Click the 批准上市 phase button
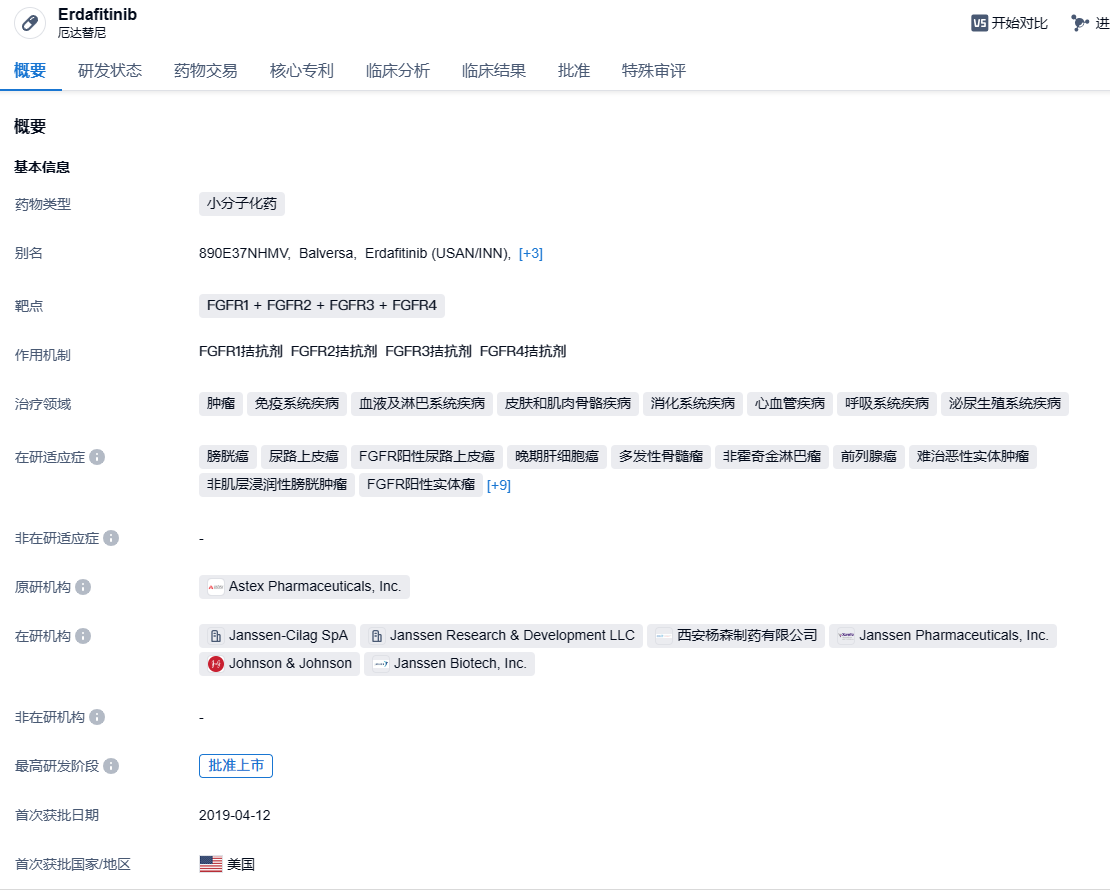The height and width of the screenshot is (890, 1110). [236, 766]
